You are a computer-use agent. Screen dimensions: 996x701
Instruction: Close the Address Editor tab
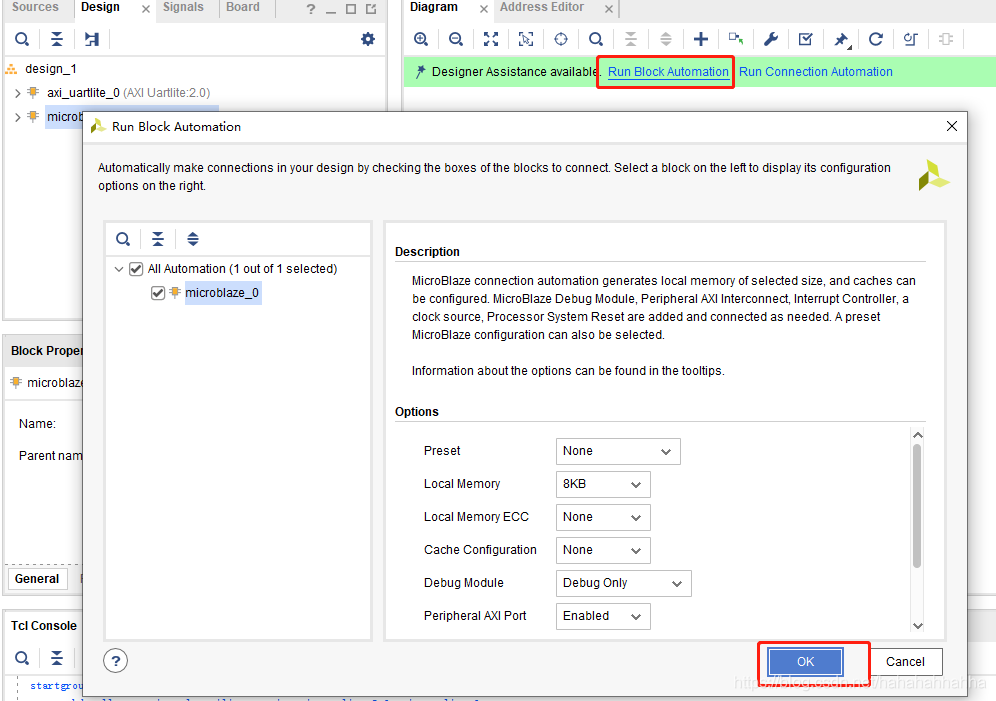pyautogui.click(x=609, y=9)
